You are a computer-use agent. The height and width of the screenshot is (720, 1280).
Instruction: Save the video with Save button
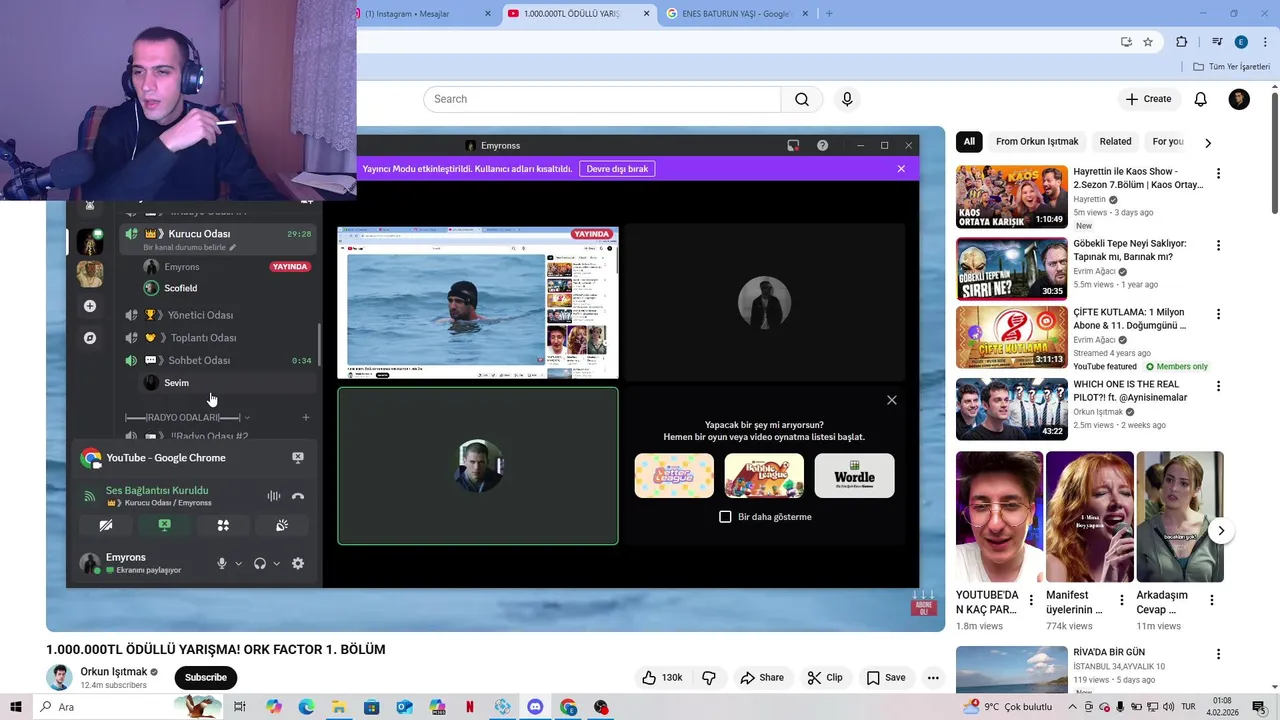coord(885,677)
